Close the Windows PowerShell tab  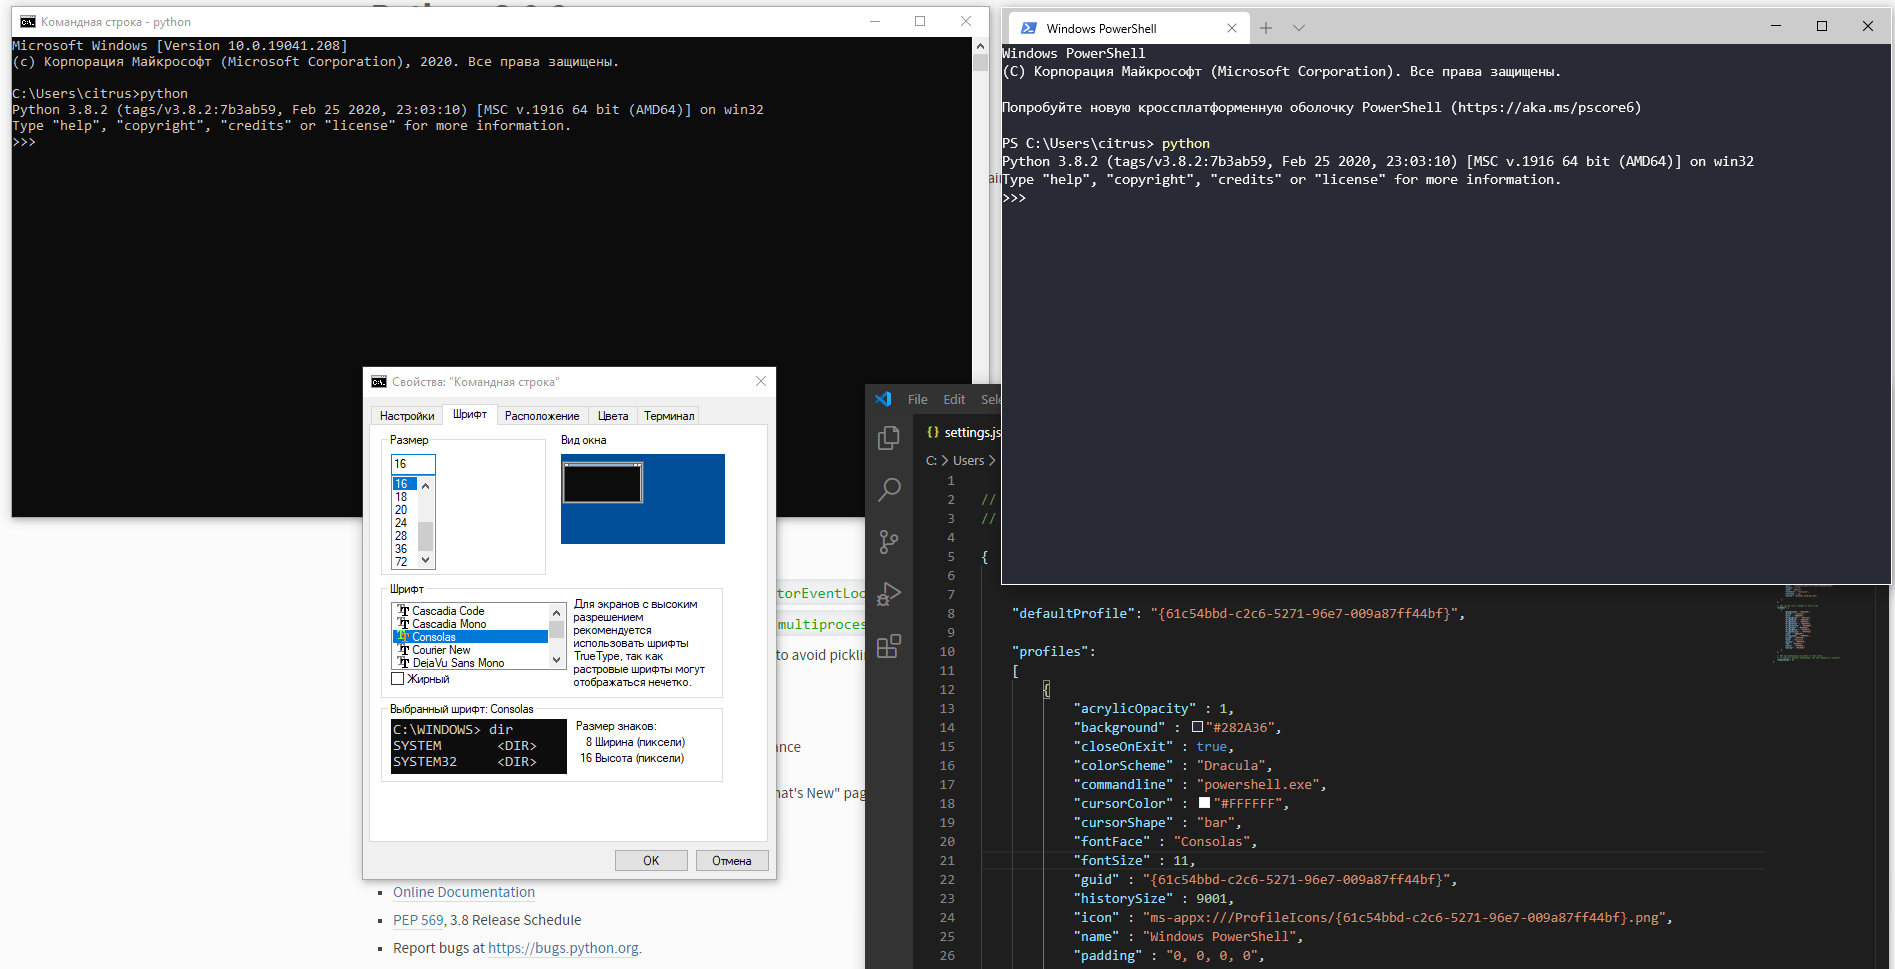(x=1231, y=28)
